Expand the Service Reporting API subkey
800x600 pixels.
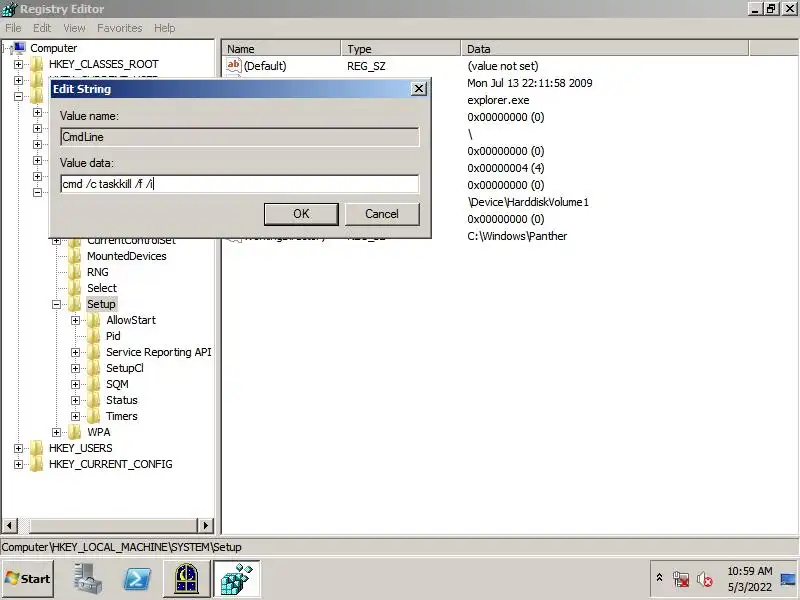76,353
